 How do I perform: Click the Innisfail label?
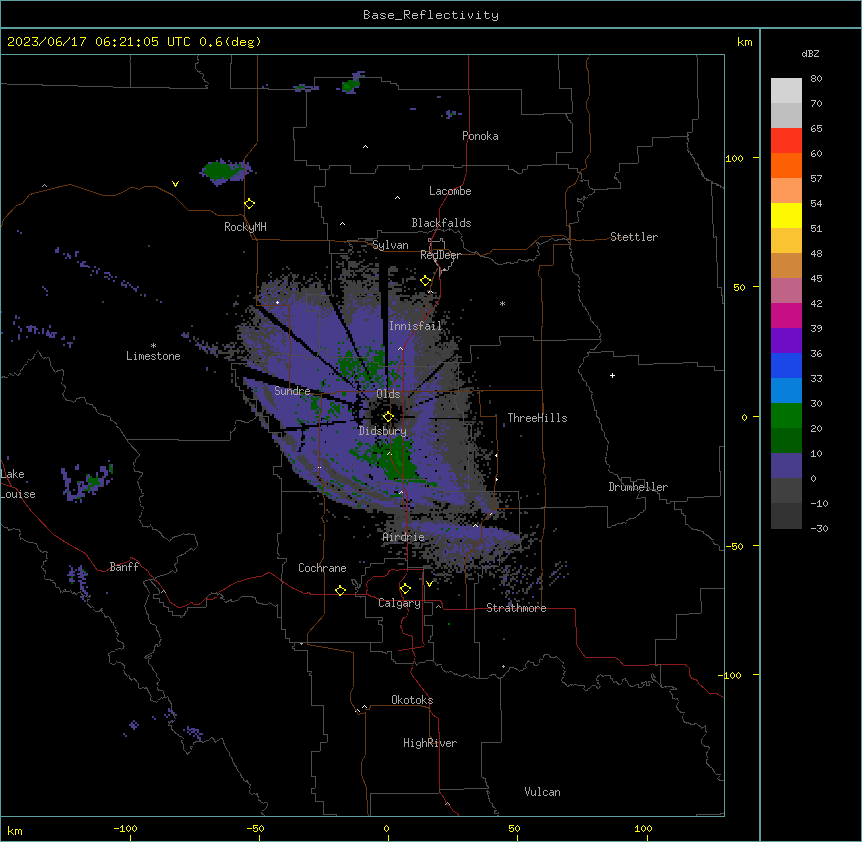coord(415,326)
